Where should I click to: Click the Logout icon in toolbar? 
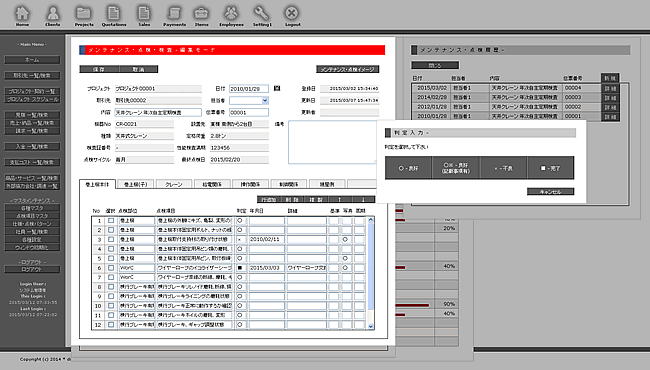292,13
